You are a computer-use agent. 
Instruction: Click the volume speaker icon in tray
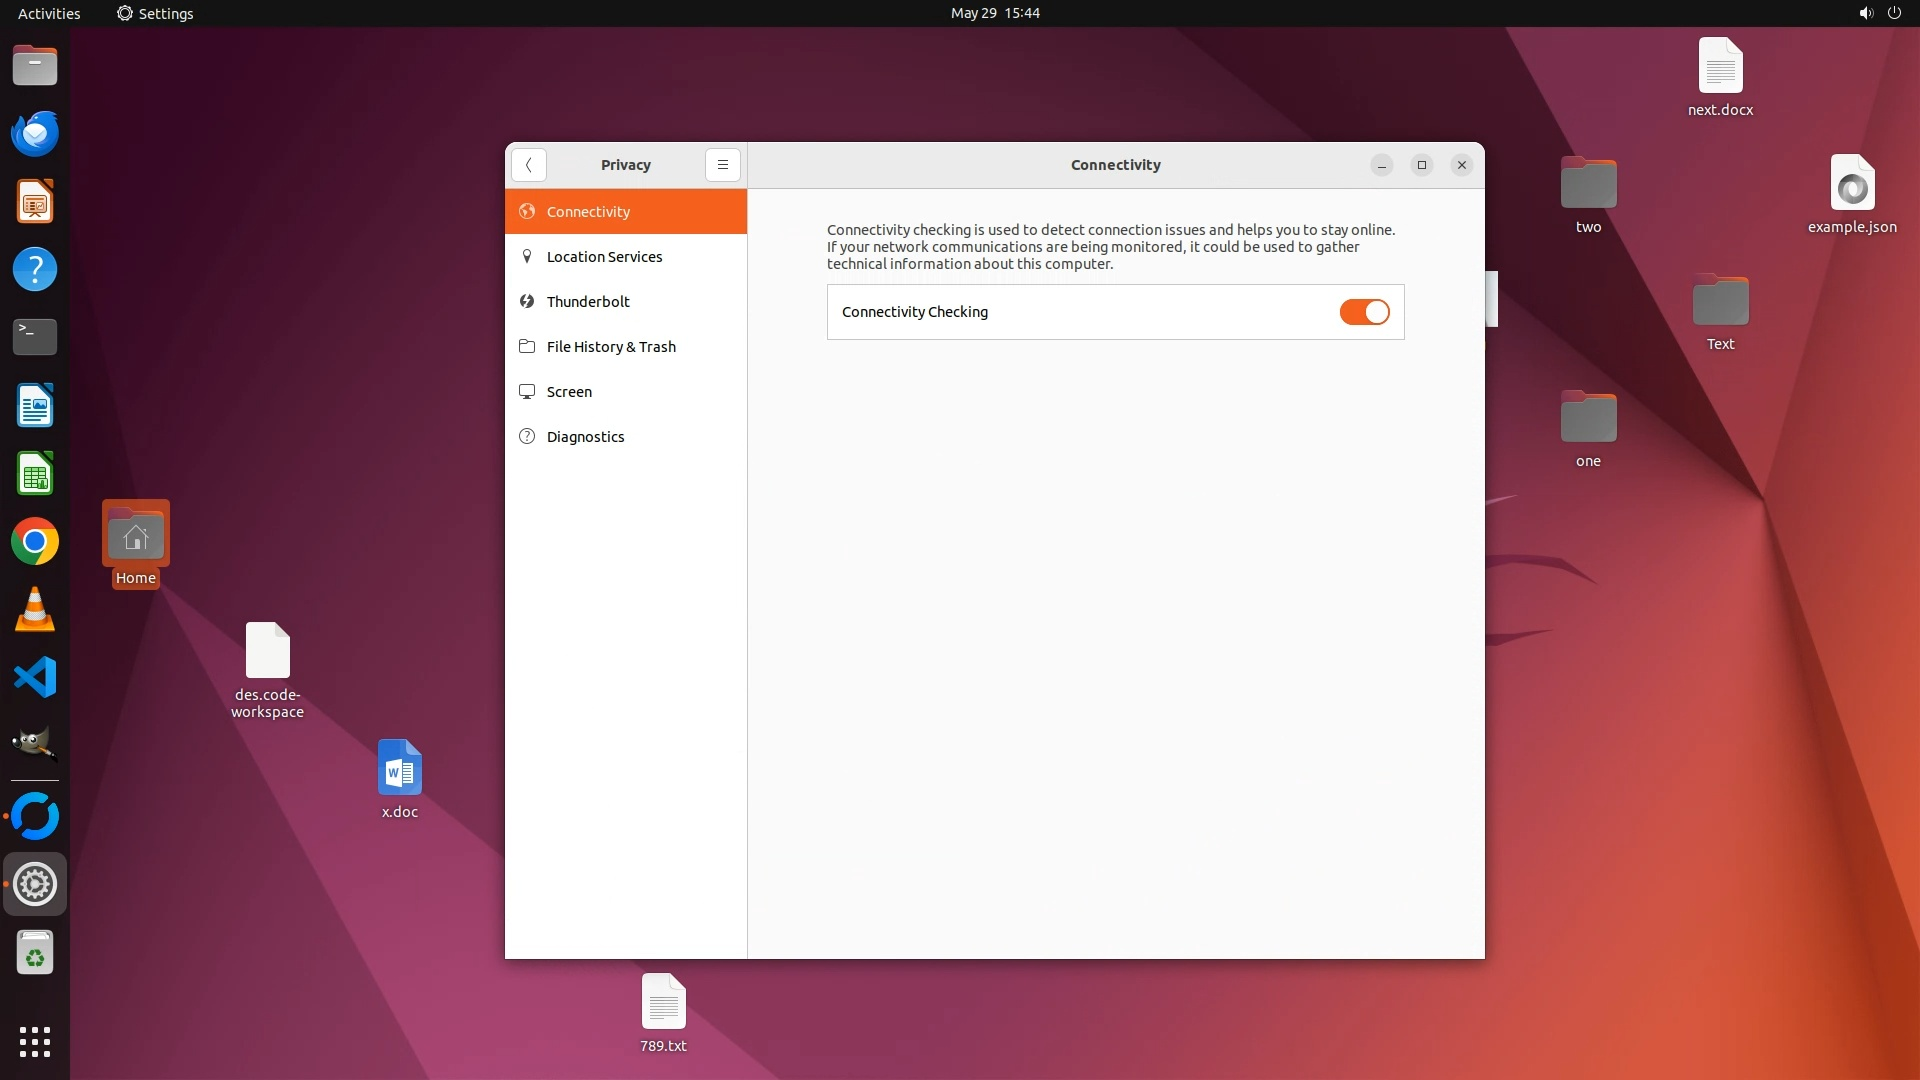(1865, 13)
